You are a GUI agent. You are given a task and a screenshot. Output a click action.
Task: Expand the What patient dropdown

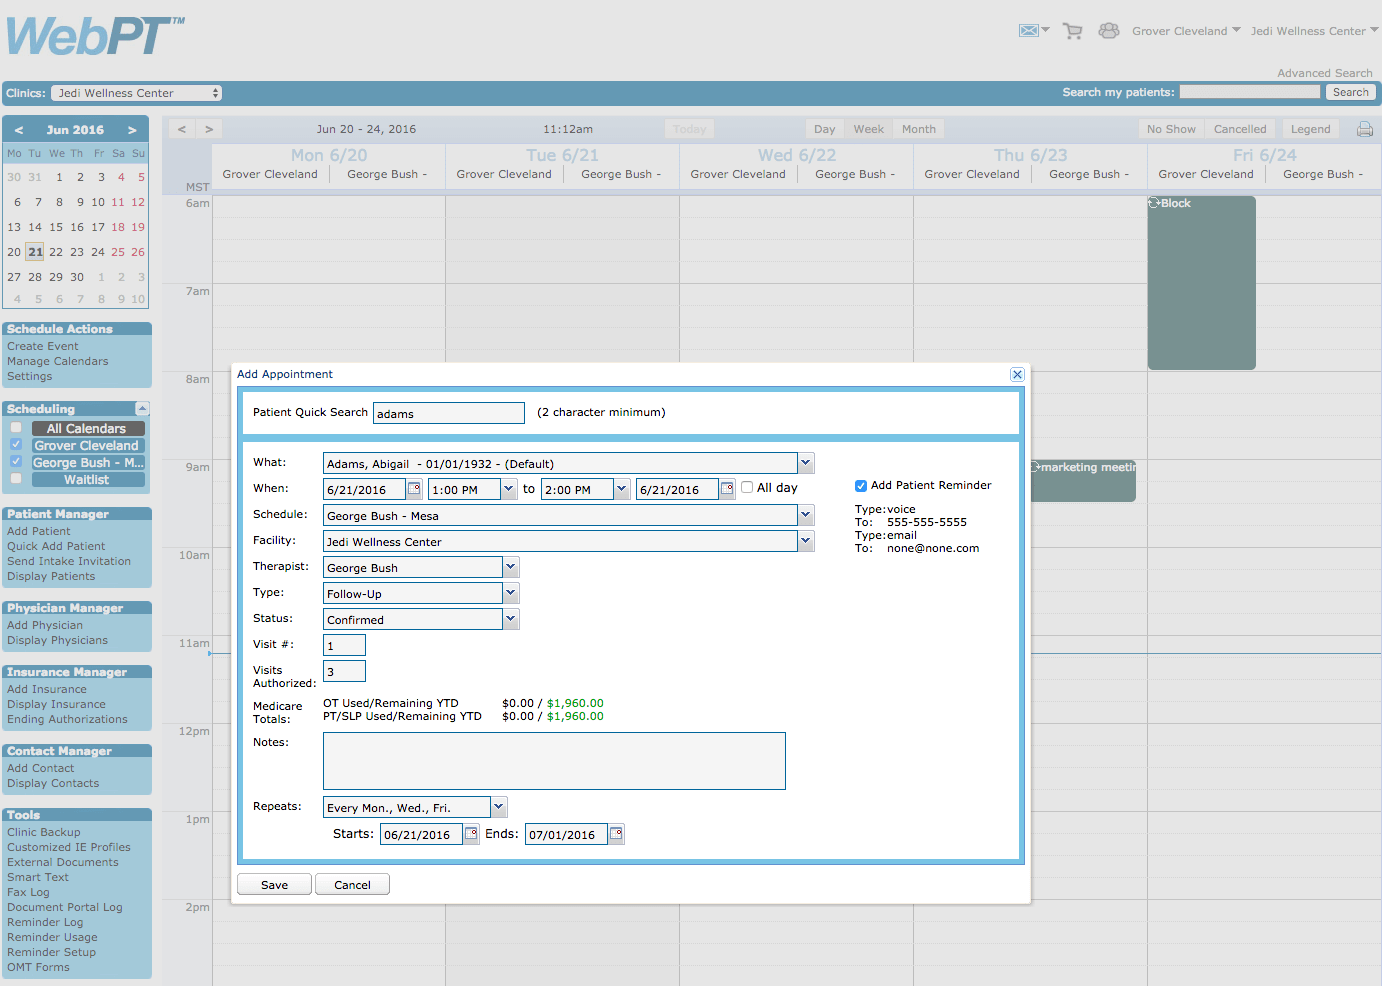(806, 463)
